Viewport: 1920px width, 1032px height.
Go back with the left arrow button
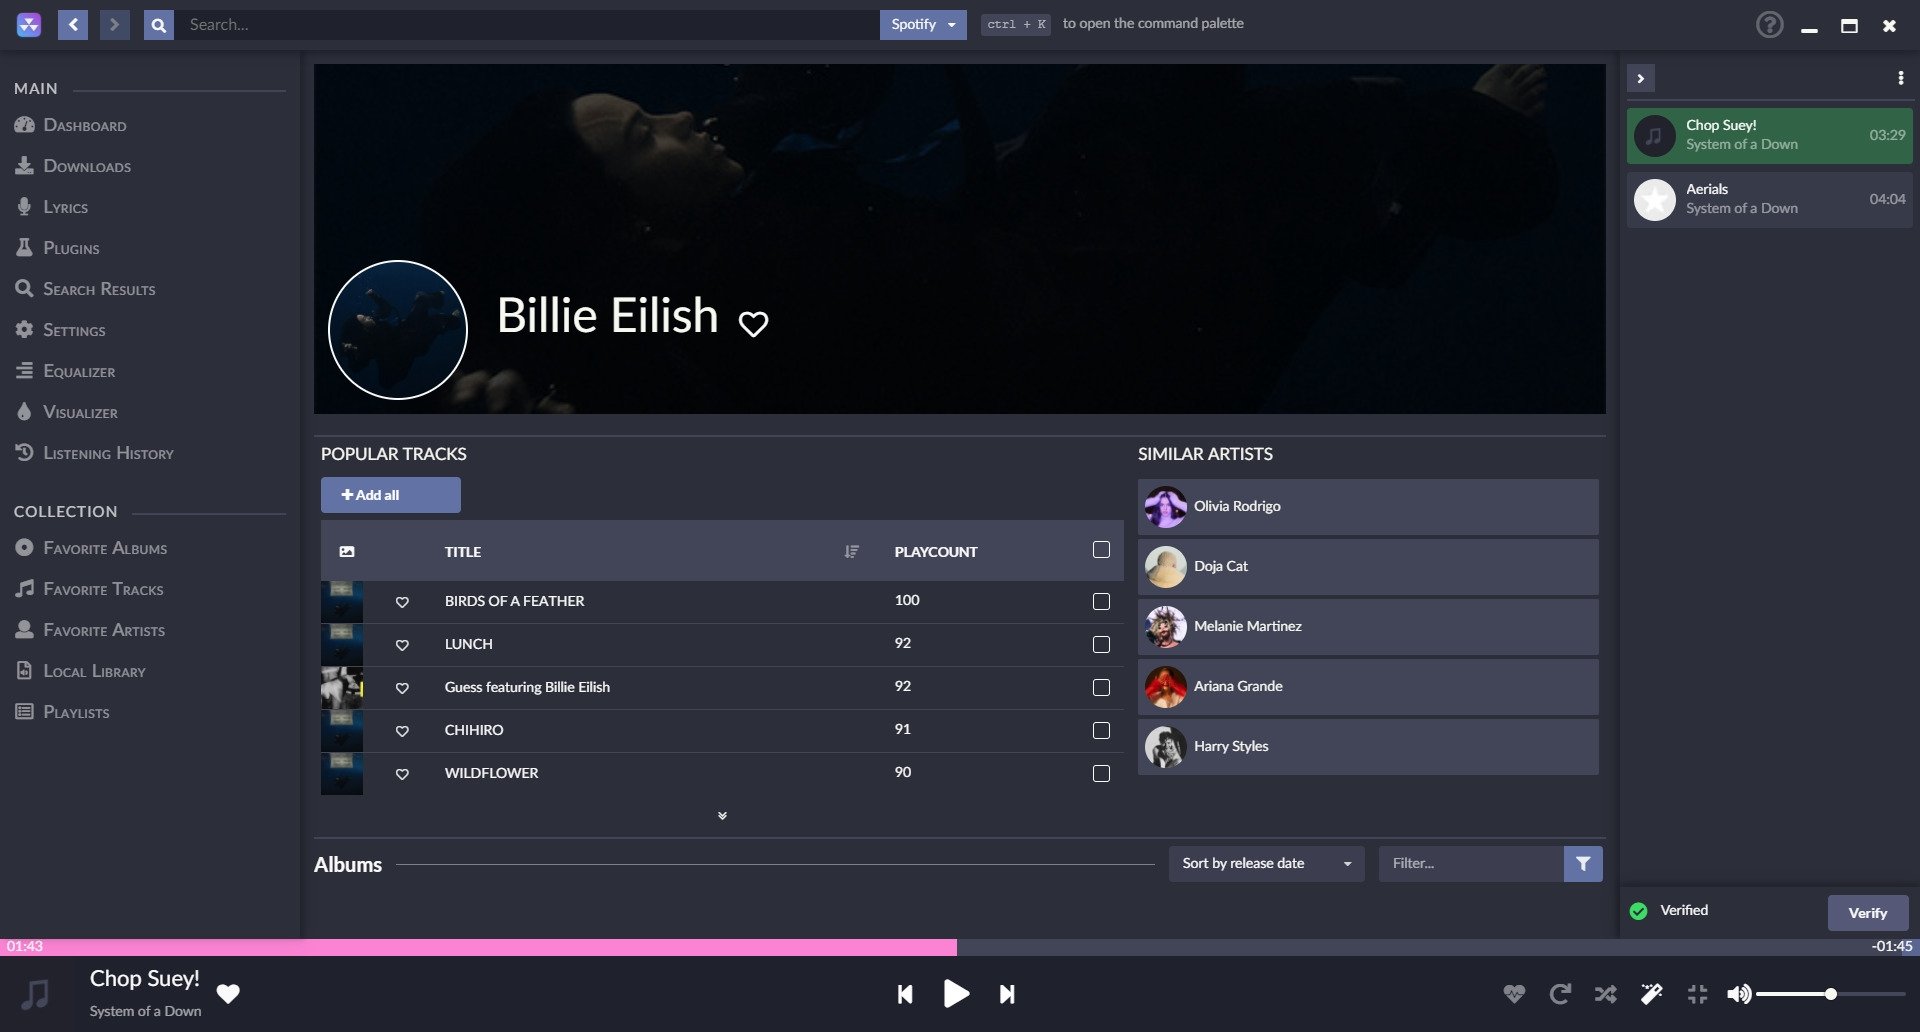[73, 25]
